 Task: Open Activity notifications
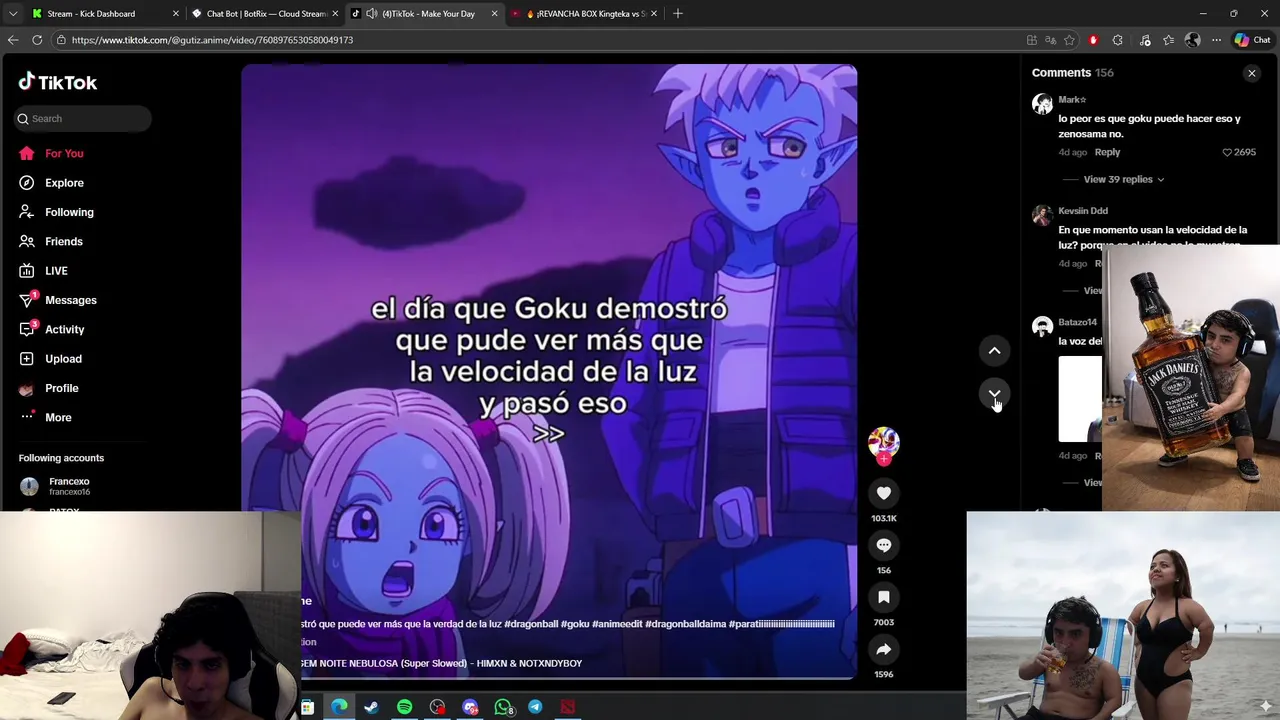coord(64,329)
